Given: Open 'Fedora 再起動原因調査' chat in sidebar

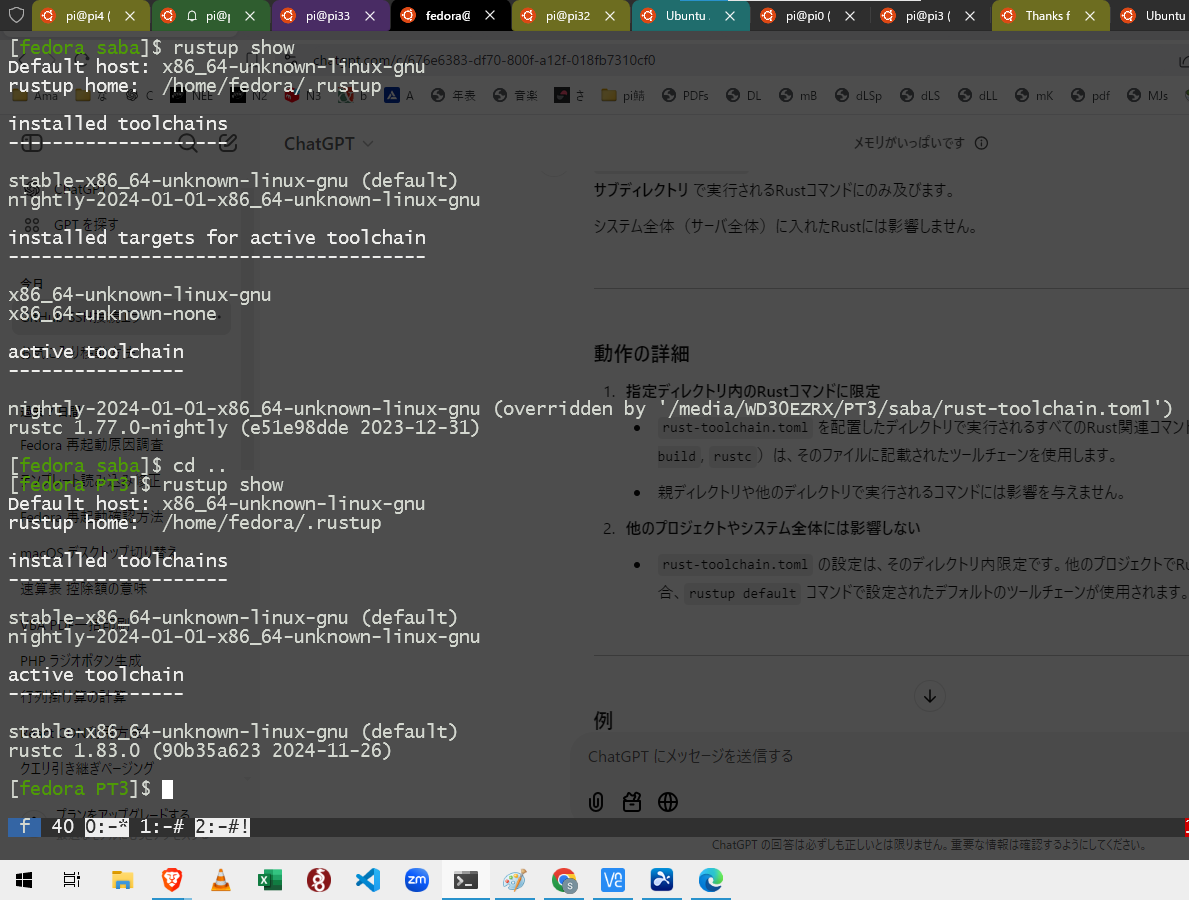Looking at the screenshot, I should point(92,445).
